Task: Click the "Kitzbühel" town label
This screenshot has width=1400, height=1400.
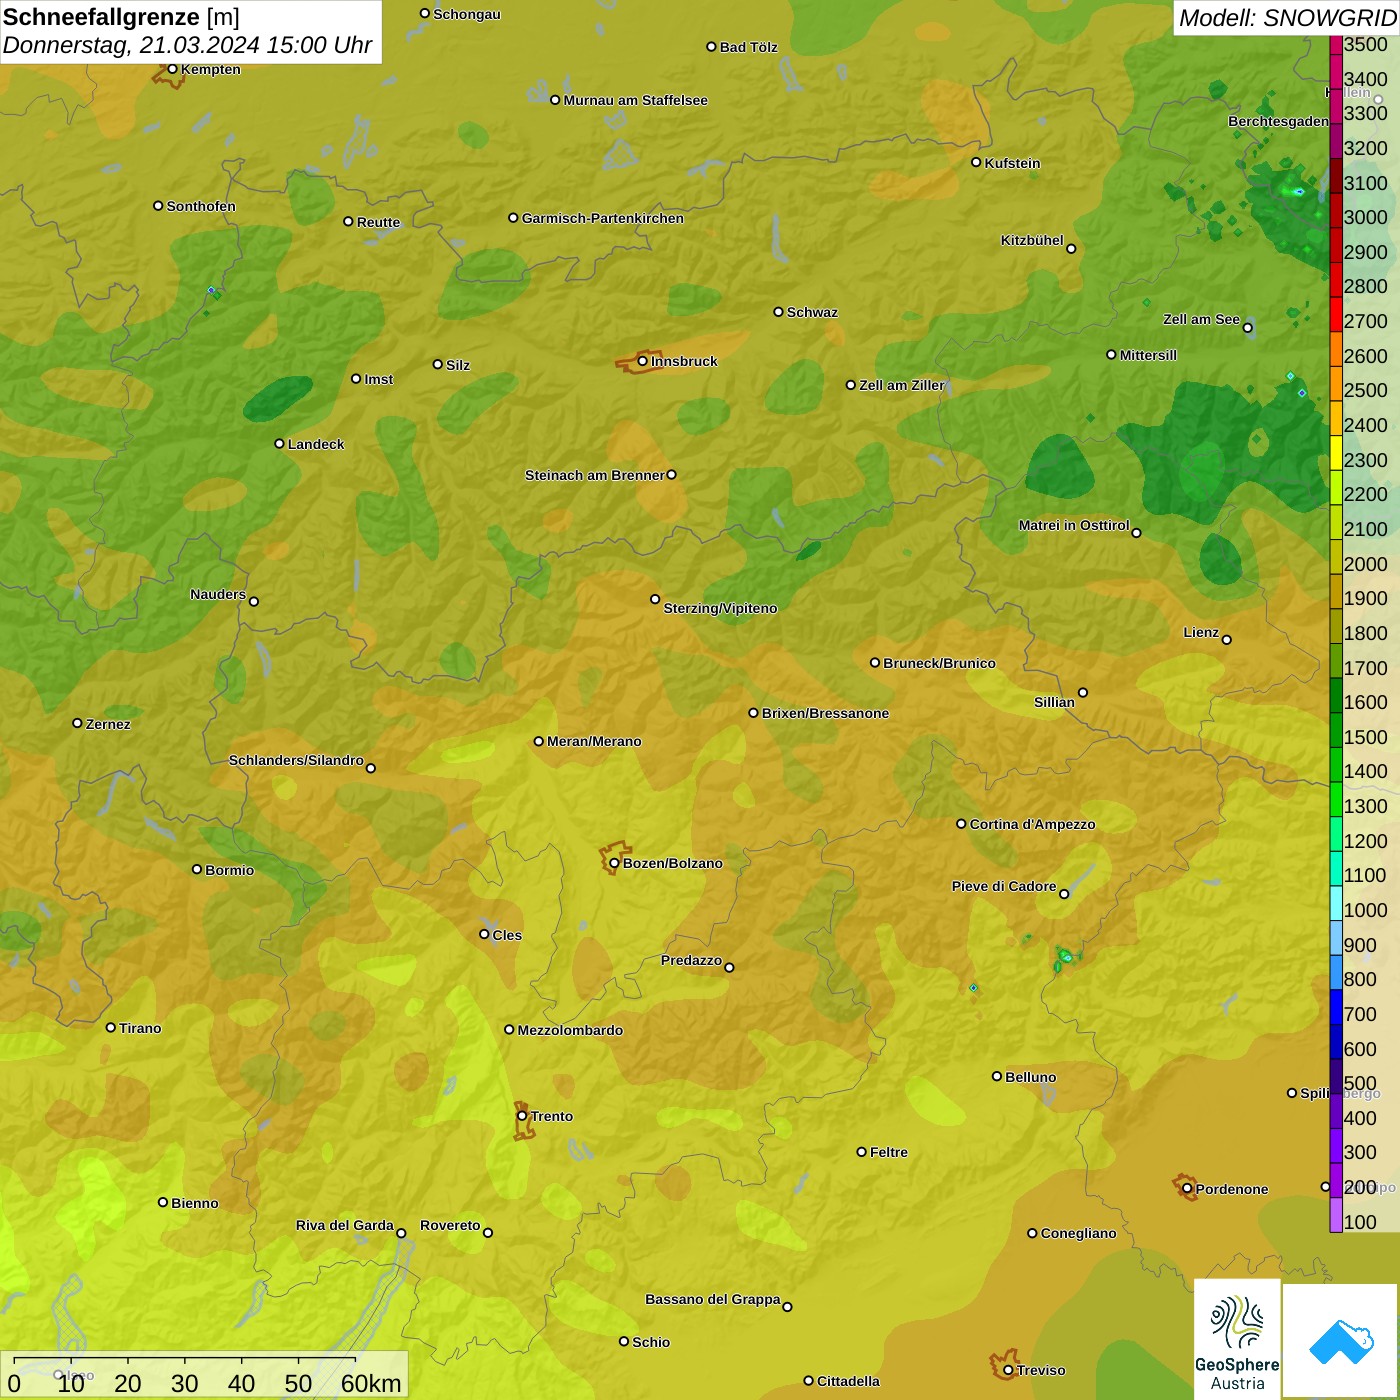Action: (1032, 240)
